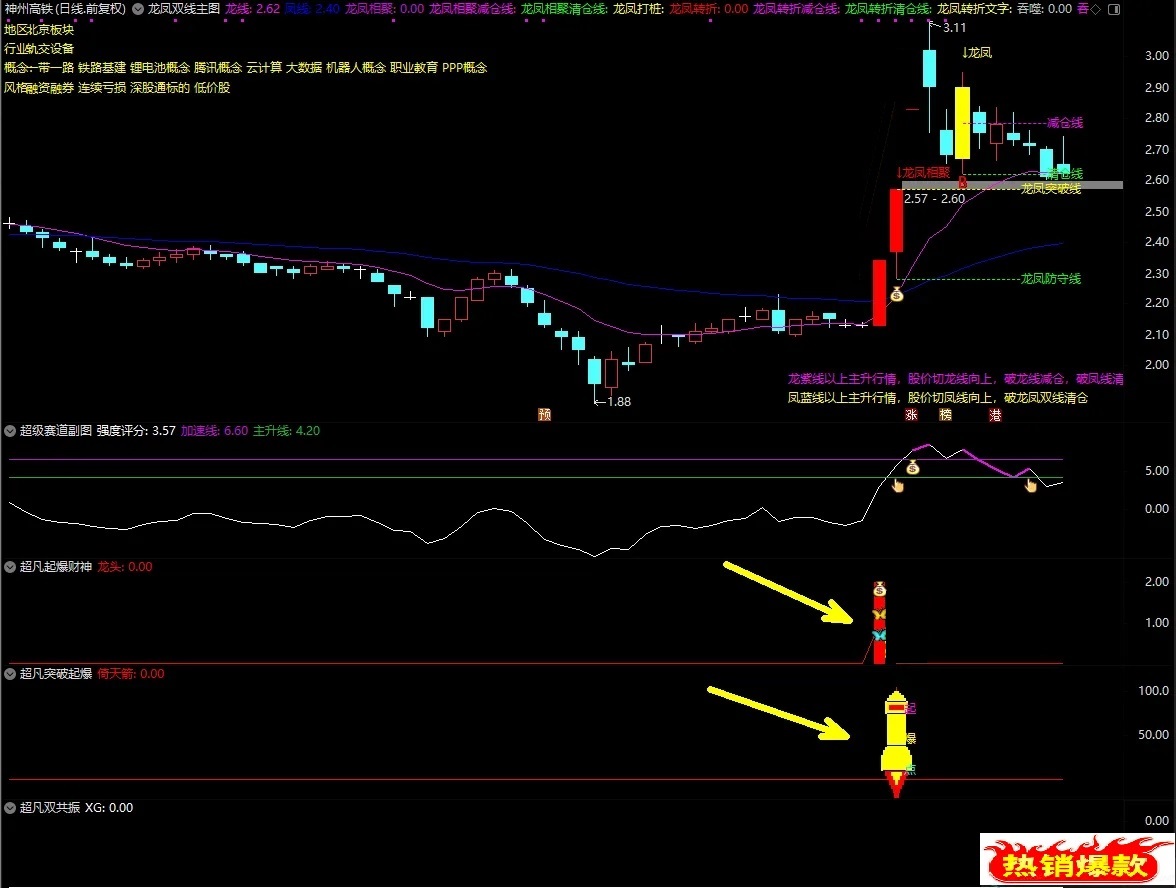The width and height of the screenshot is (1176, 888).
Task: Click the 2.57 - 2.60 range label
Action: (x=934, y=199)
